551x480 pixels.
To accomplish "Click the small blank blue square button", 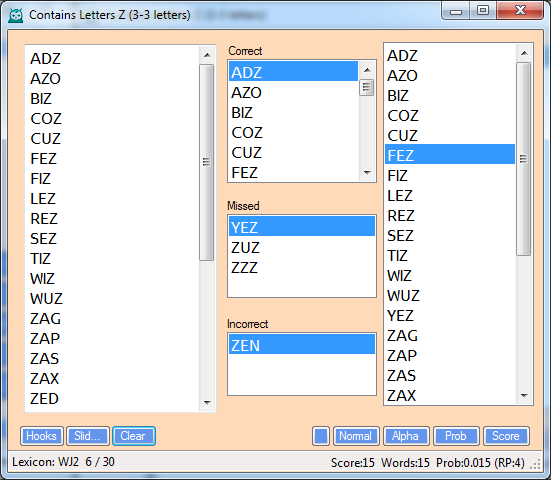I will coord(320,436).
